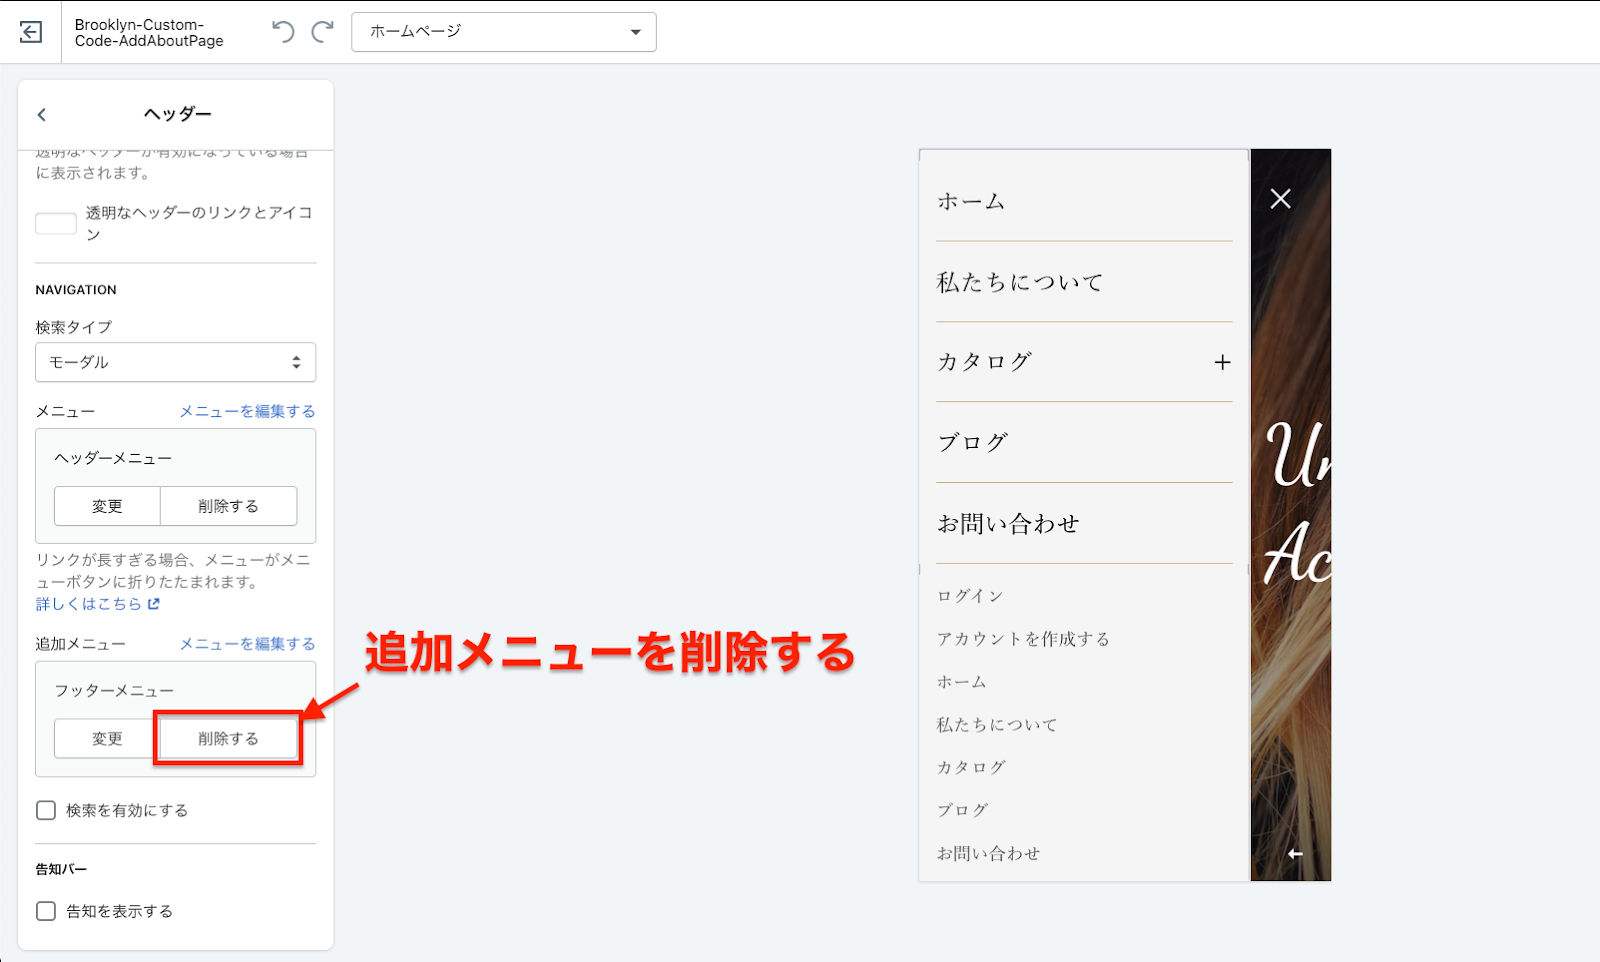The height and width of the screenshot is (962, 1600).
Task: Go back using the ヘッダー panel chevron
Action: click(42, 115)
